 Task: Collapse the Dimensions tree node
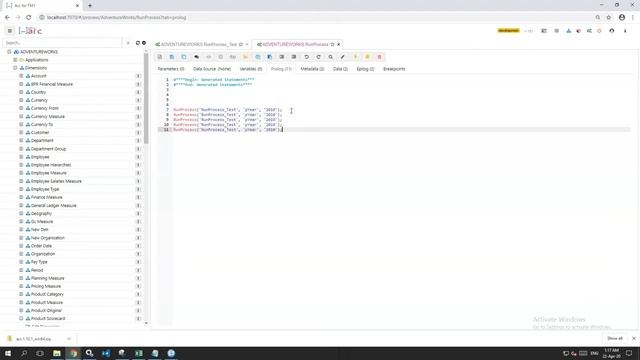point(15,68)
